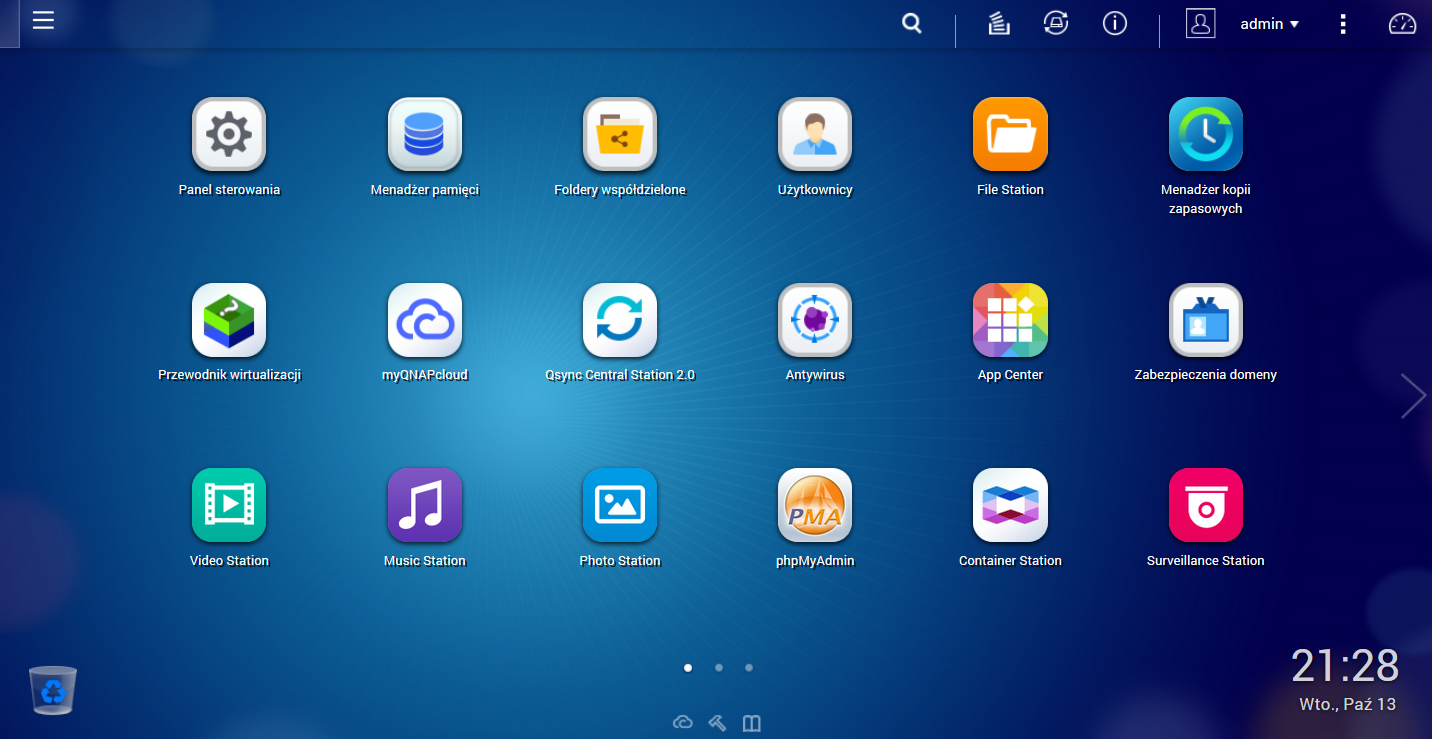Open the recycle bin on desktop

coord(53,690)
